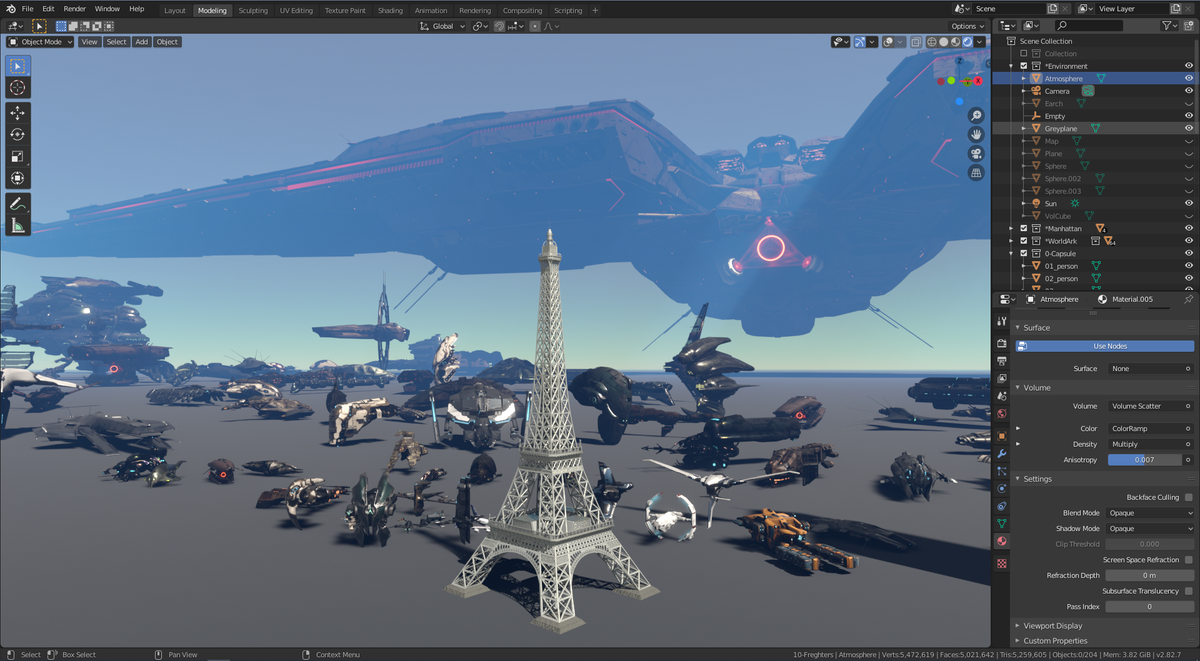Enable Subsurface Translucency checkbox
1200x661 pixels.
point(1188,591)
